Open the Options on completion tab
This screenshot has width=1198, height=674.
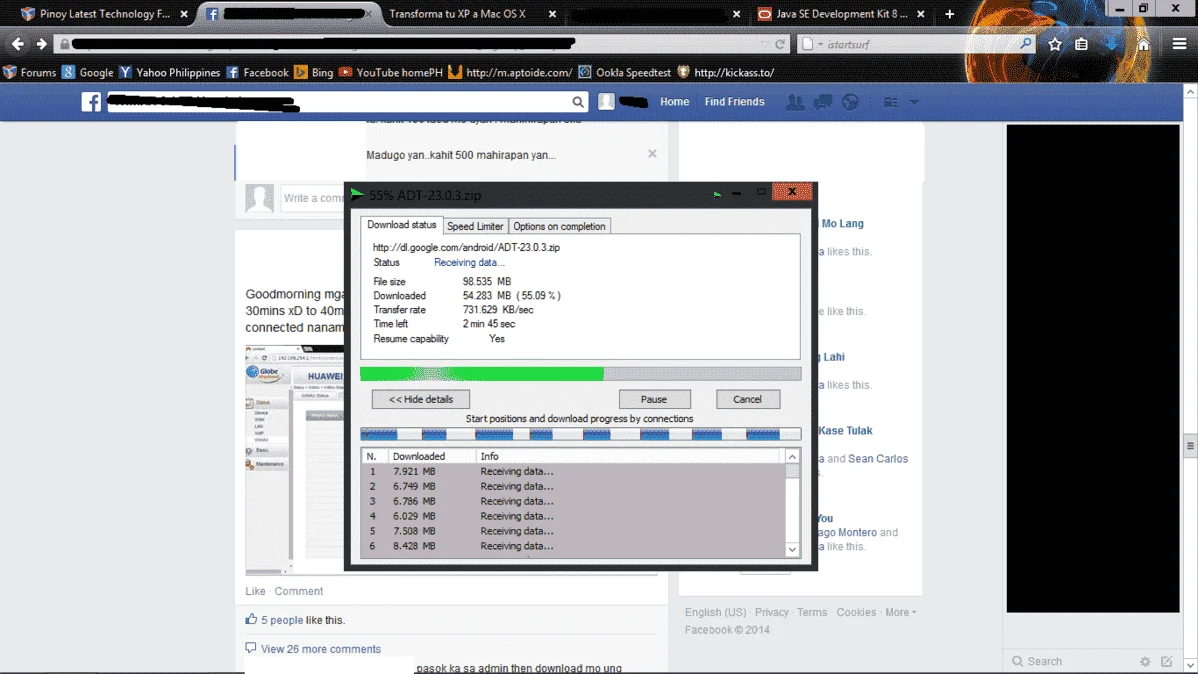coord(559,226)
